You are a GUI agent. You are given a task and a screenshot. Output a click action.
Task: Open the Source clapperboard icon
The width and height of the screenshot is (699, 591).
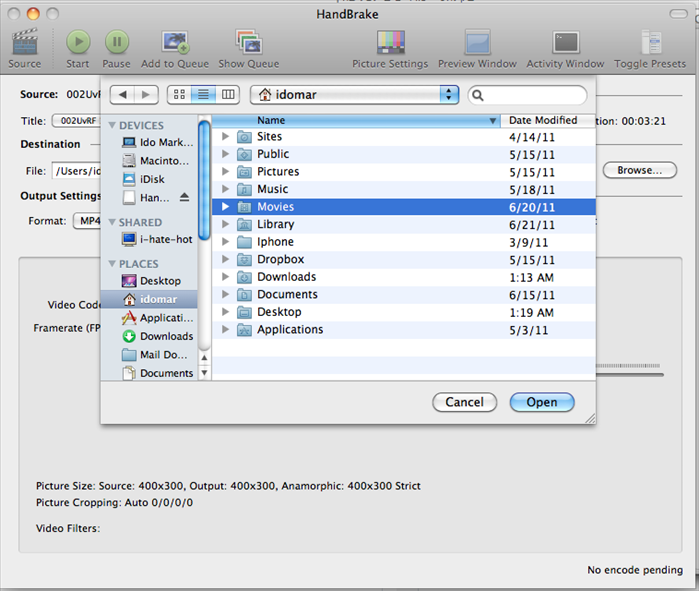click(25, 42)
